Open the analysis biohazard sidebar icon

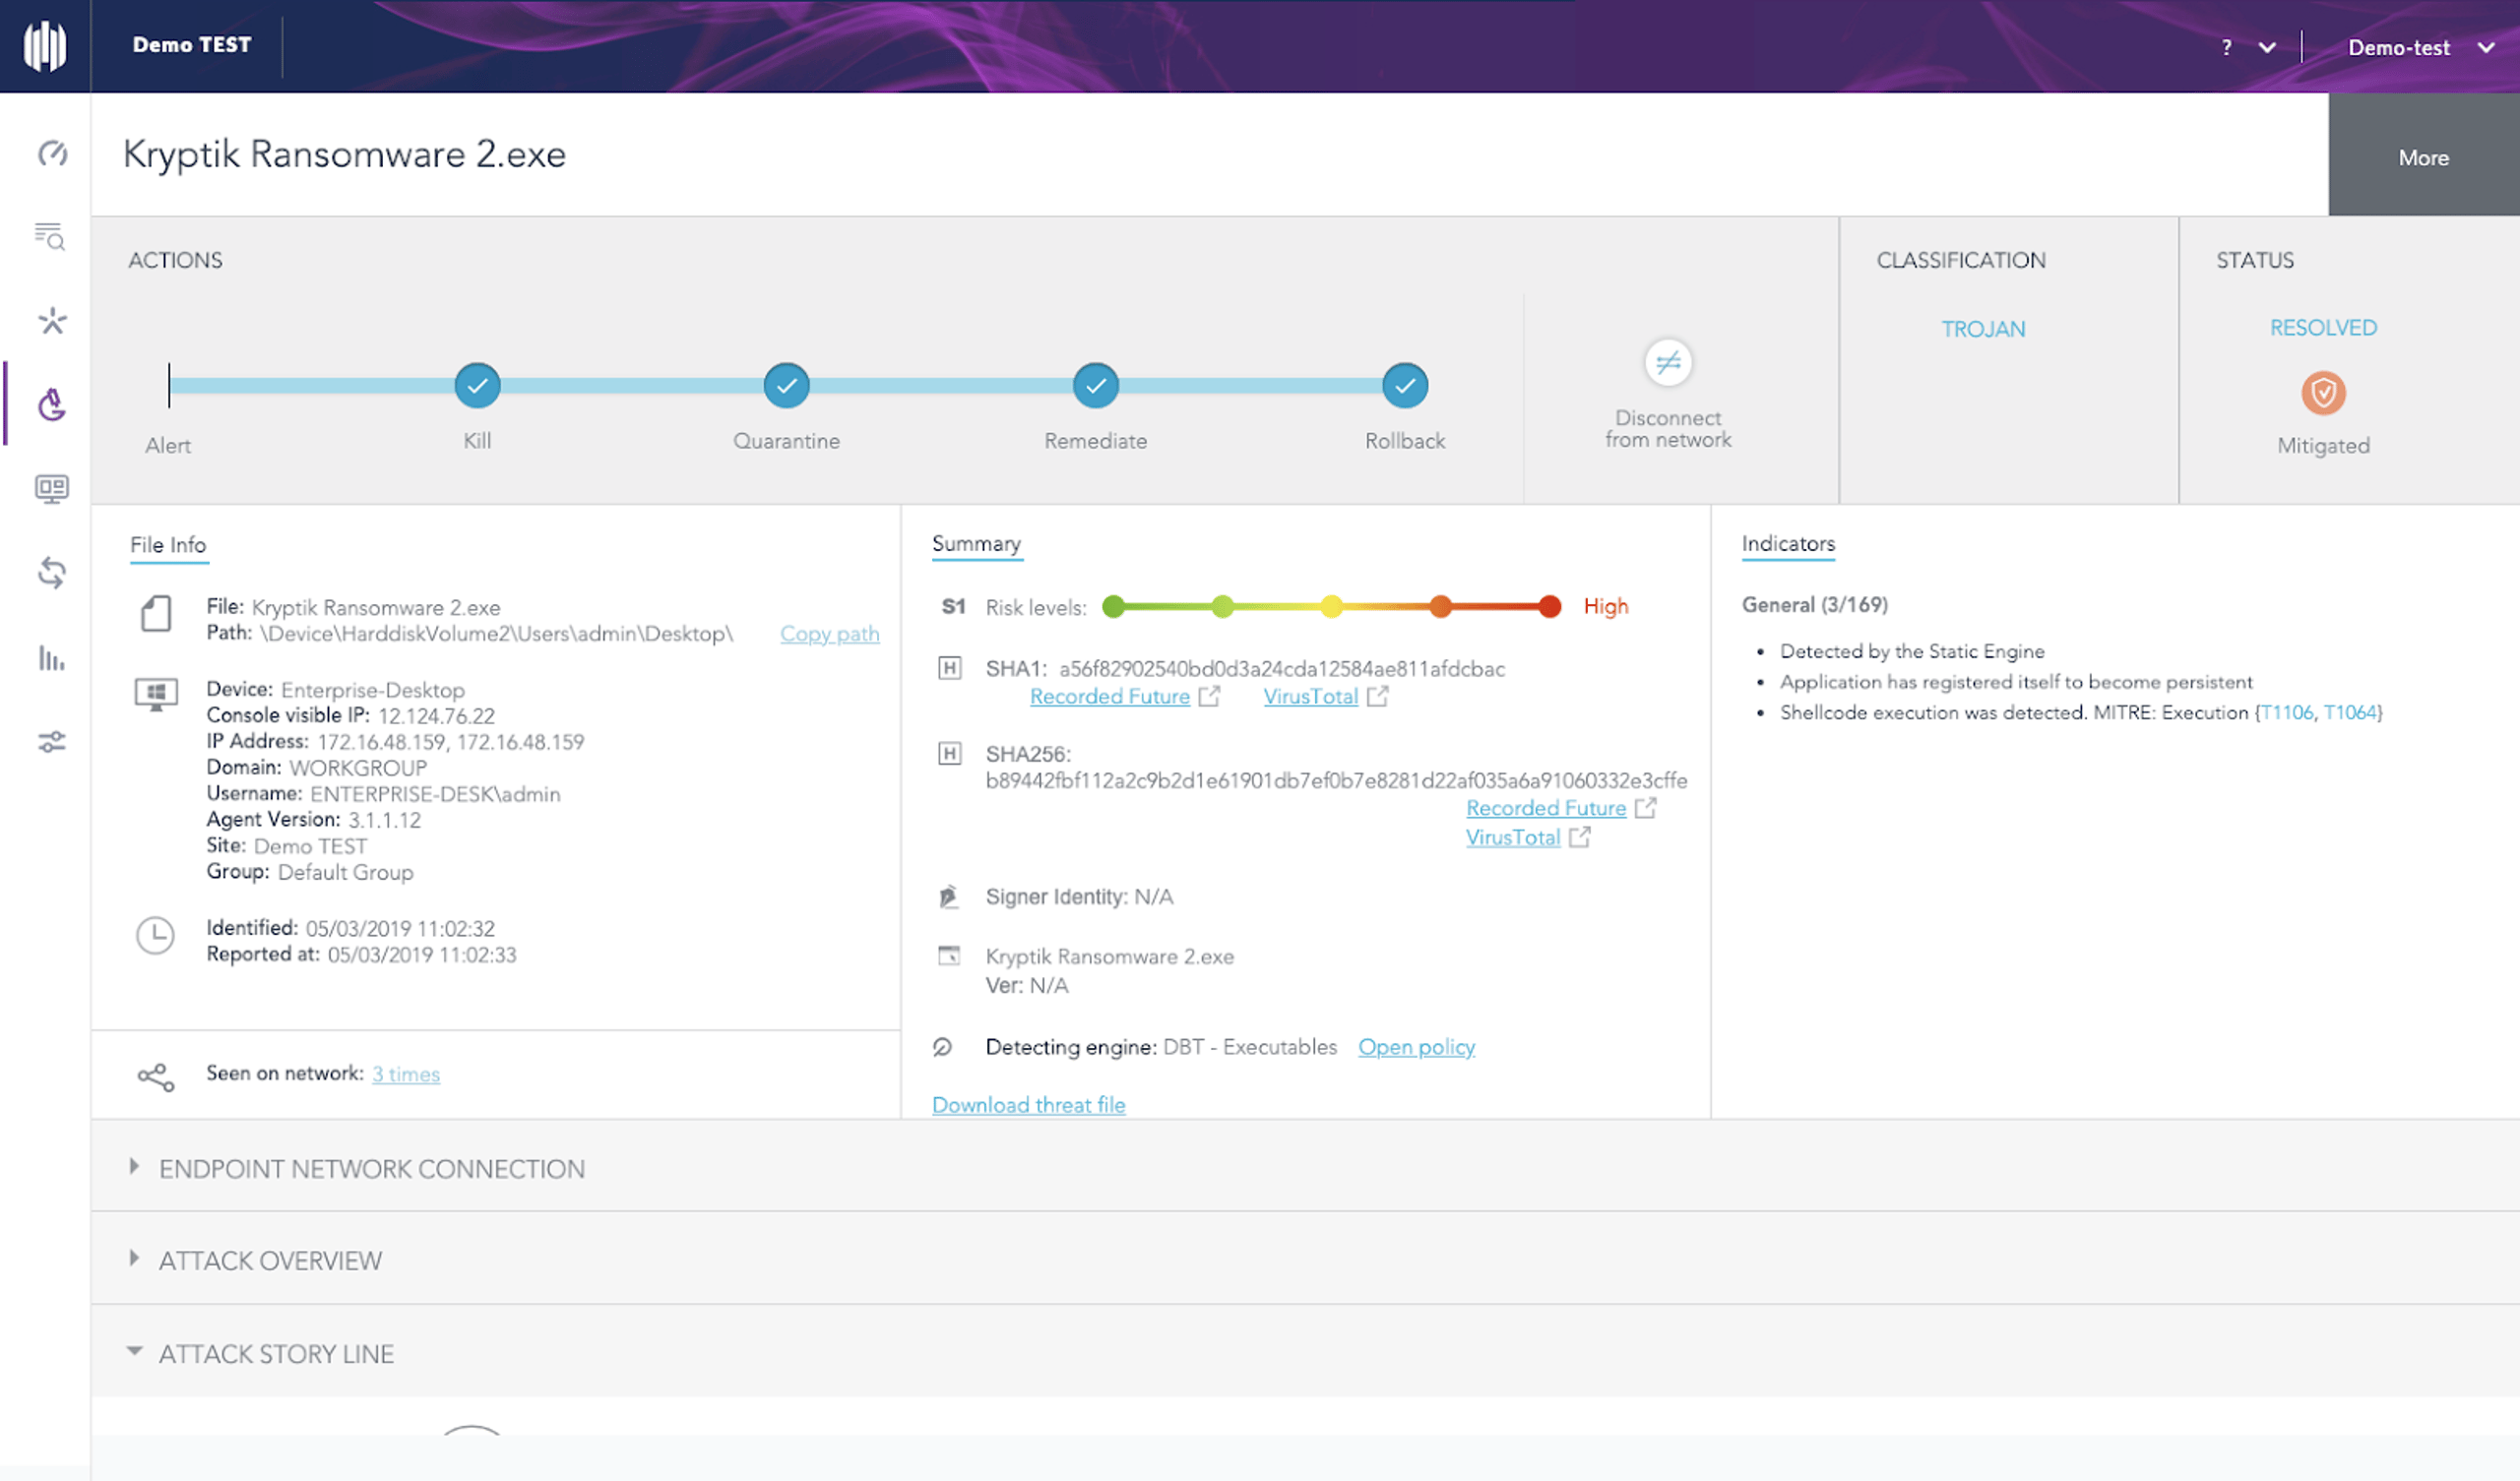pos(52,404)
